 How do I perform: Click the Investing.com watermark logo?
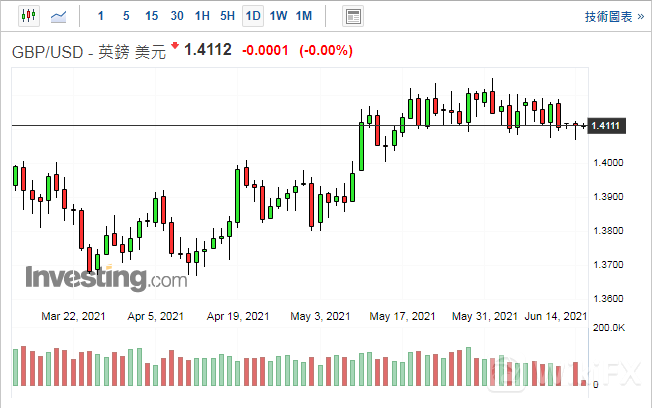(105, 277)
